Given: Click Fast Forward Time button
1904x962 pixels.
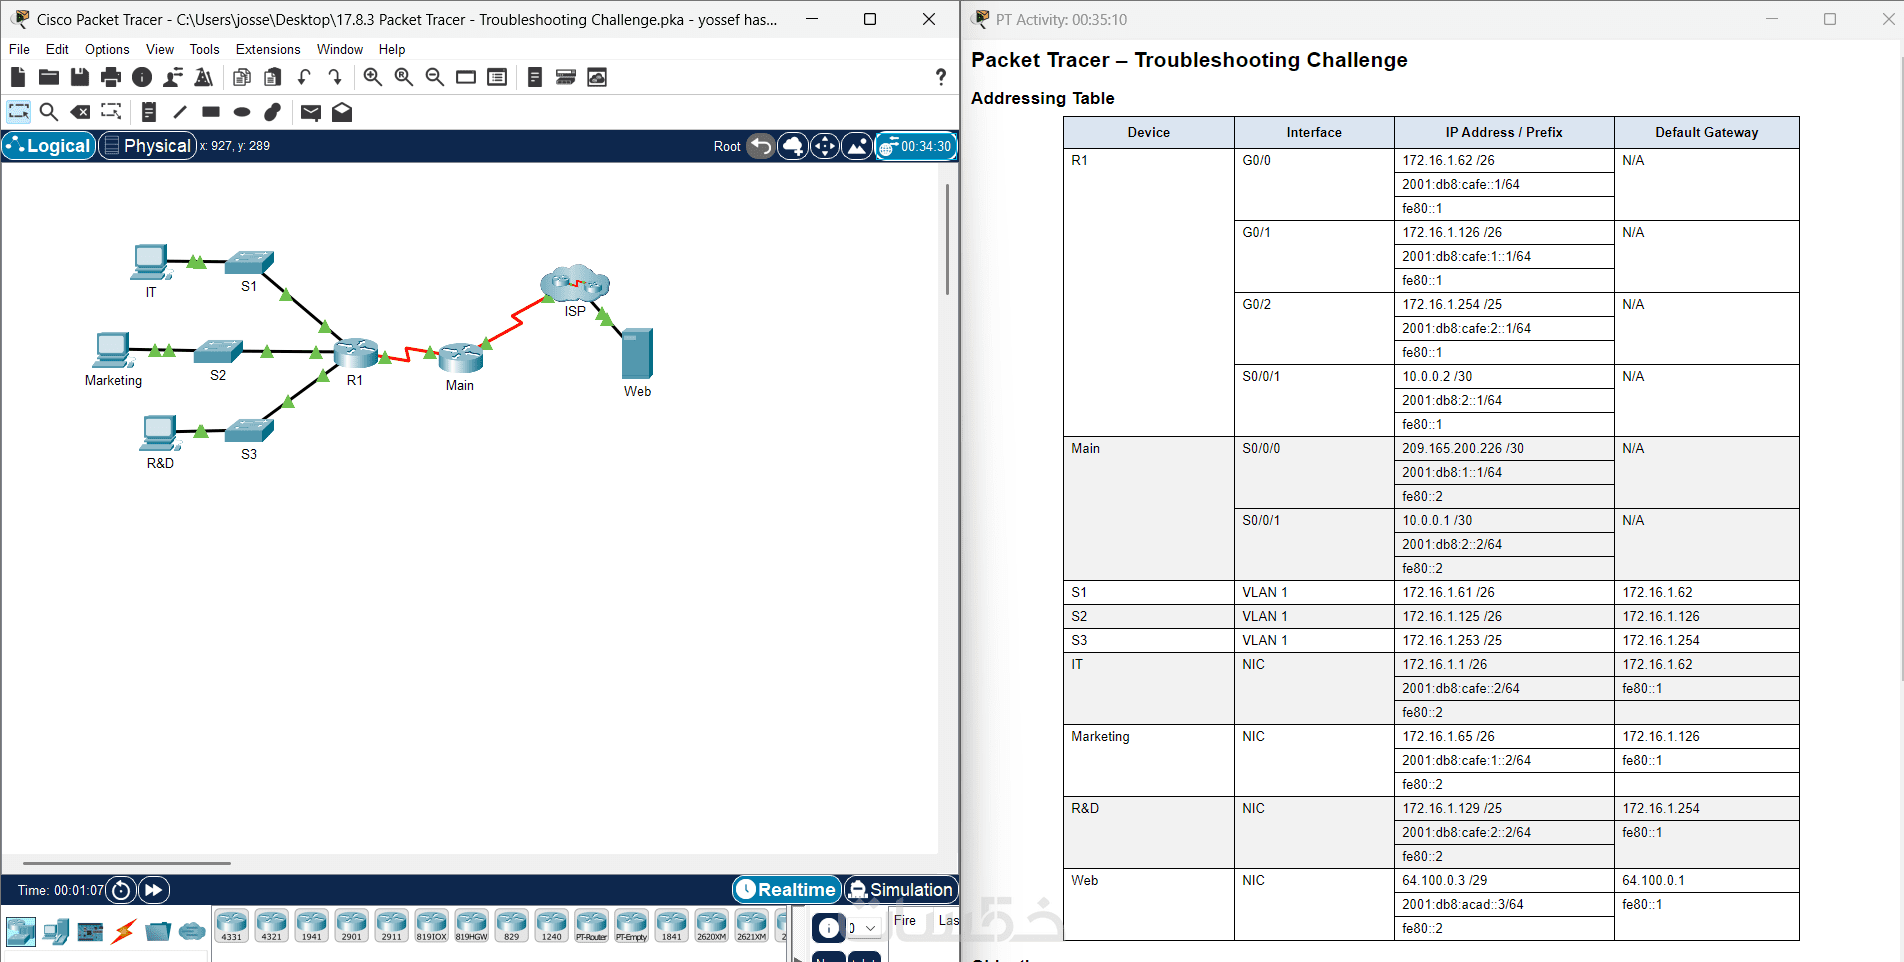Looking at the screenshot, I should point(154,890).
